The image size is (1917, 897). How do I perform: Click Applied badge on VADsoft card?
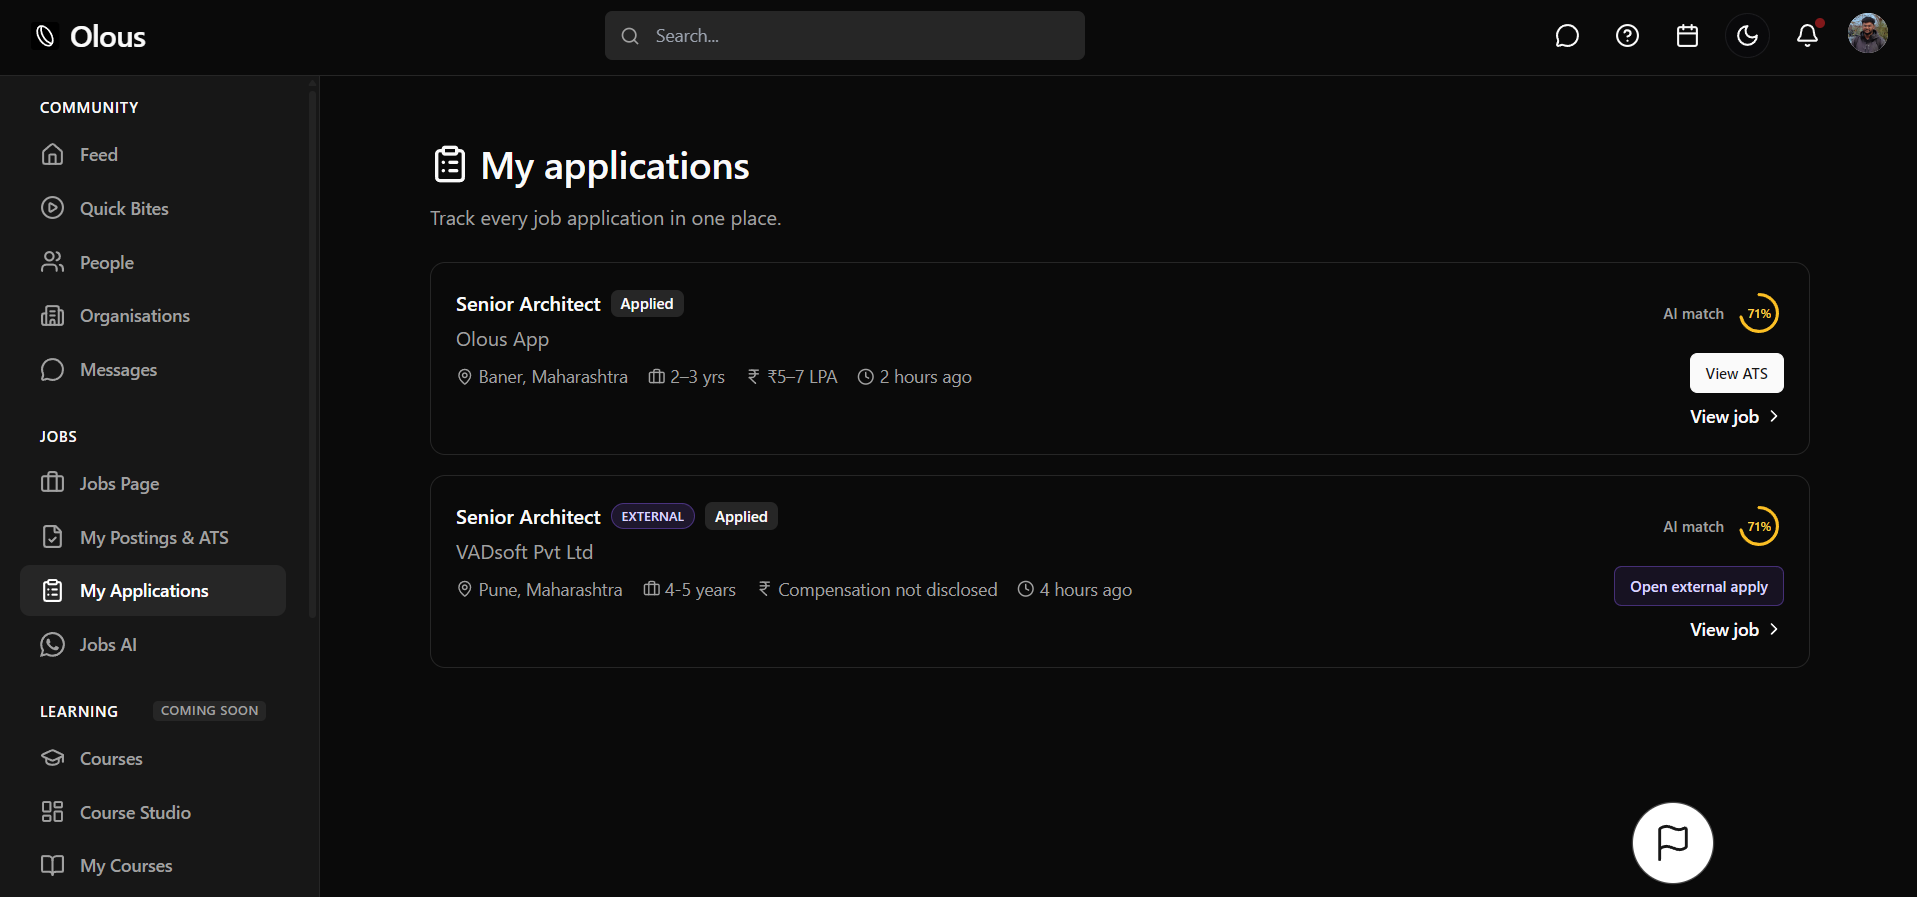[x=741, y=517]
